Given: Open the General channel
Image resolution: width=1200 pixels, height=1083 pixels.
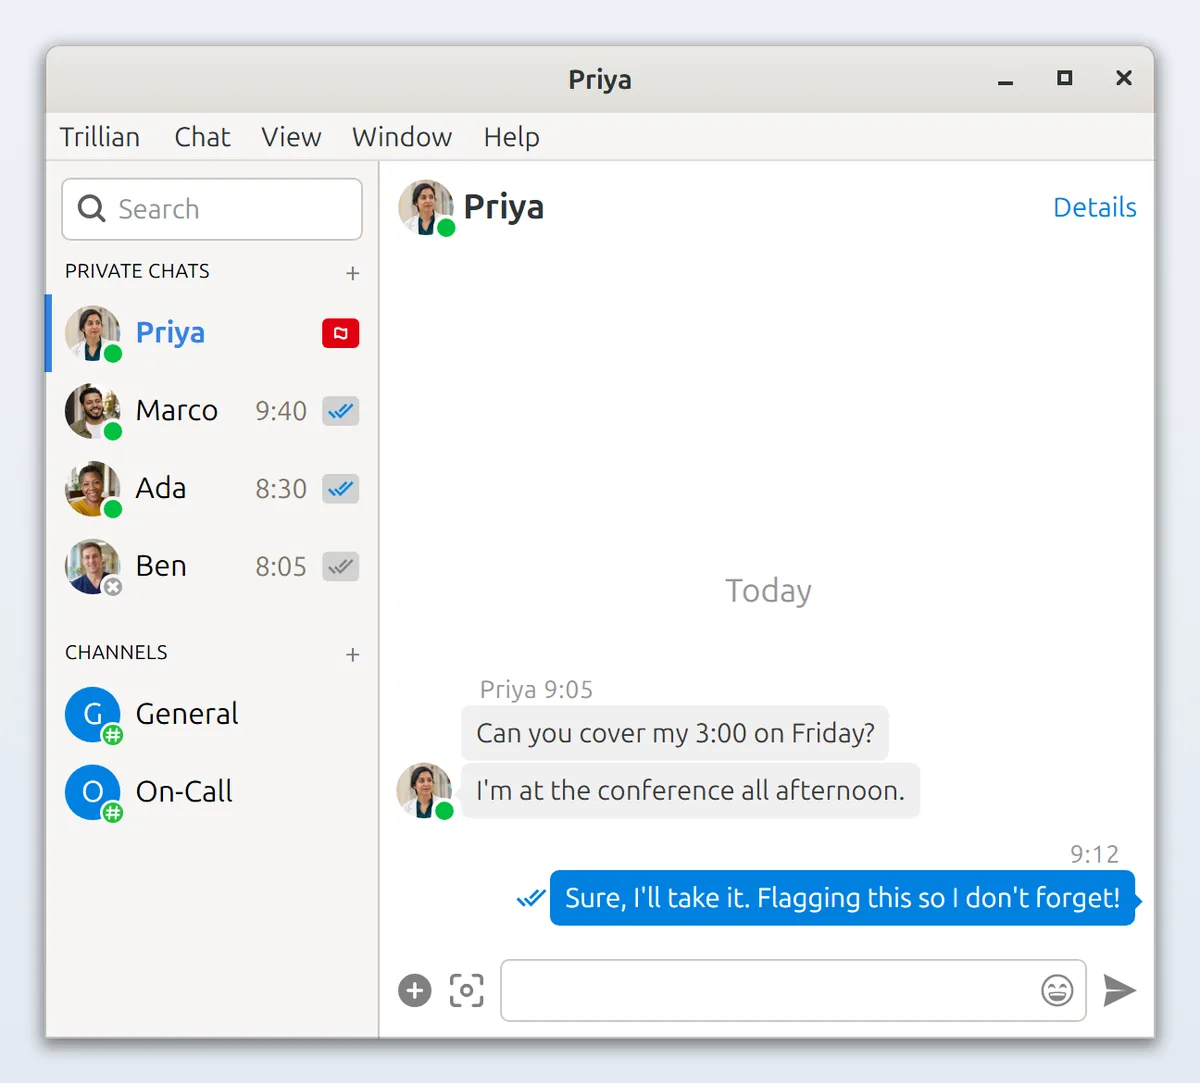Looking at the screenshot, I should (212, 715).
